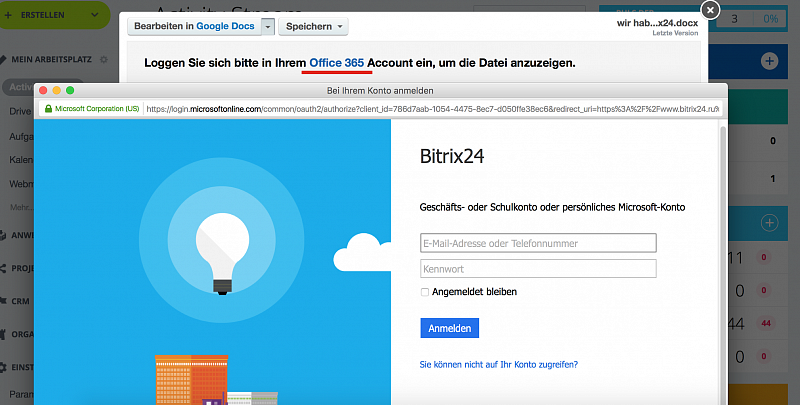Open 'Sie können nicht auf Ihr Konto zugreifen?' link
Screen dimensions: 800x405
(x=498, y=365)
